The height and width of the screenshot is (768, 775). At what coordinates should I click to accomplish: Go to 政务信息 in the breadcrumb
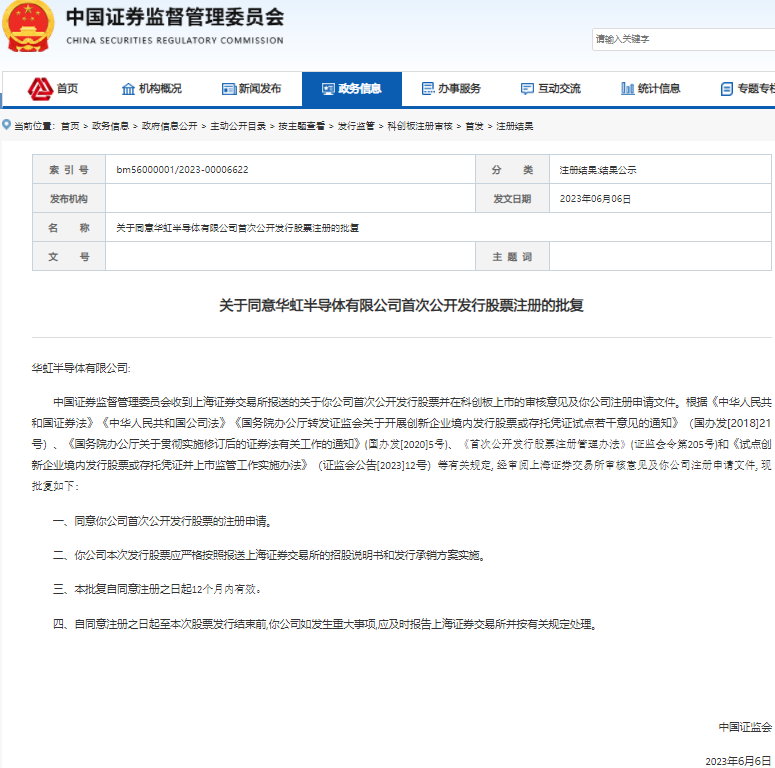click(110, 126)
